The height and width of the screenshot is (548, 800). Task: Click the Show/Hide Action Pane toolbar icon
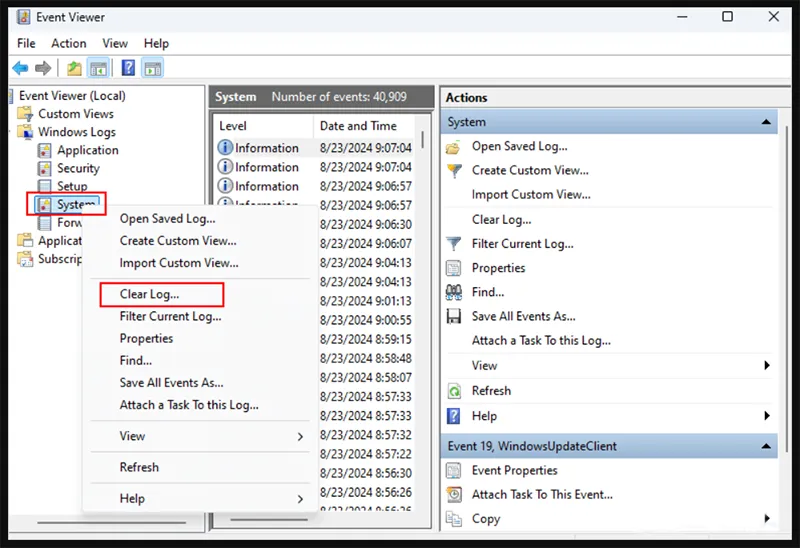coord(152,68)
